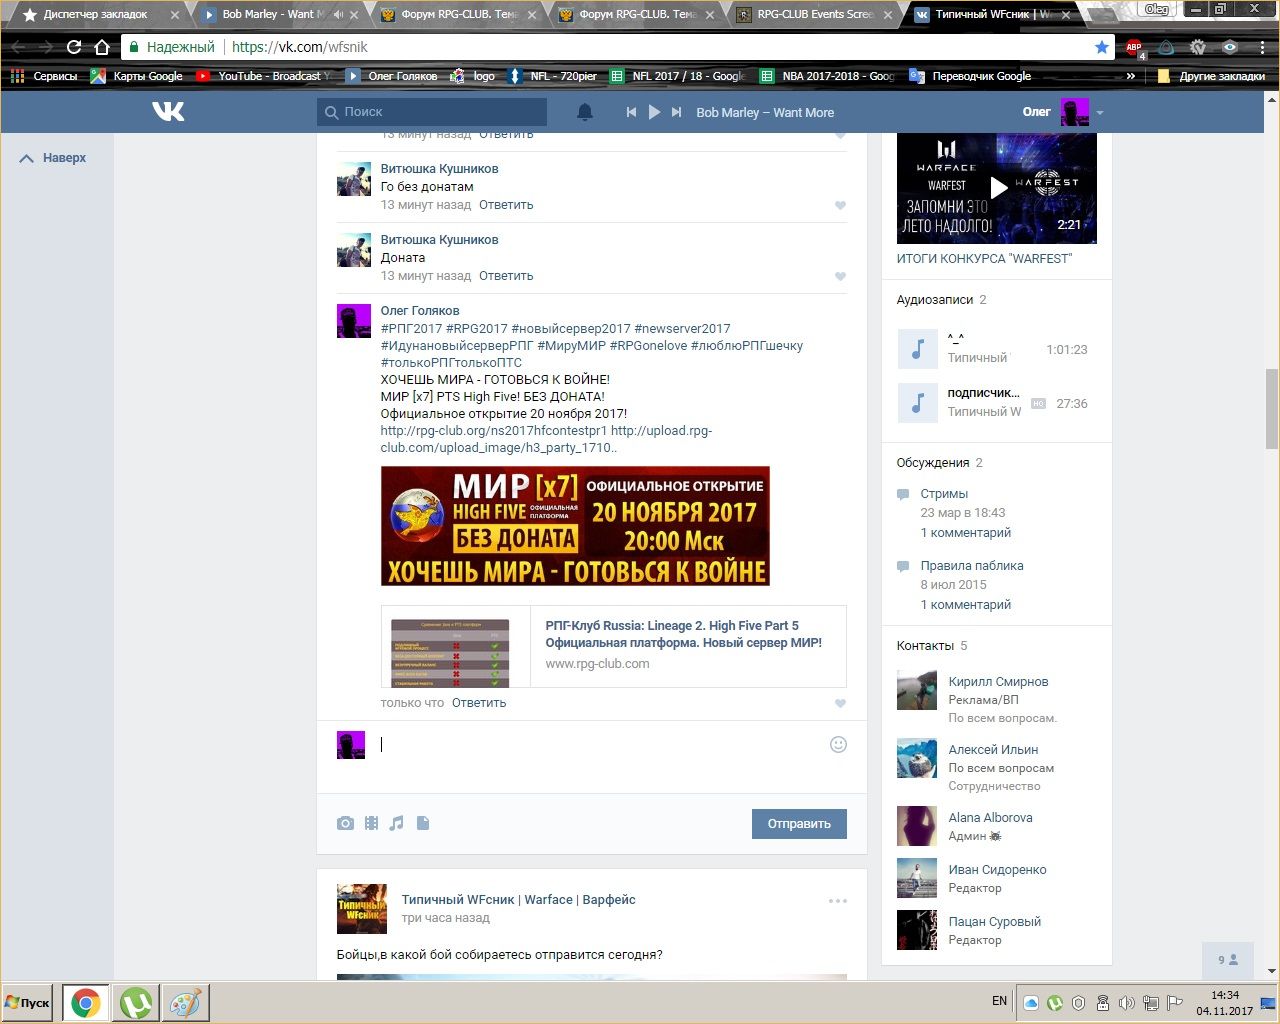
Task: Open the Стримы discussion
Action: pos(944,494)
